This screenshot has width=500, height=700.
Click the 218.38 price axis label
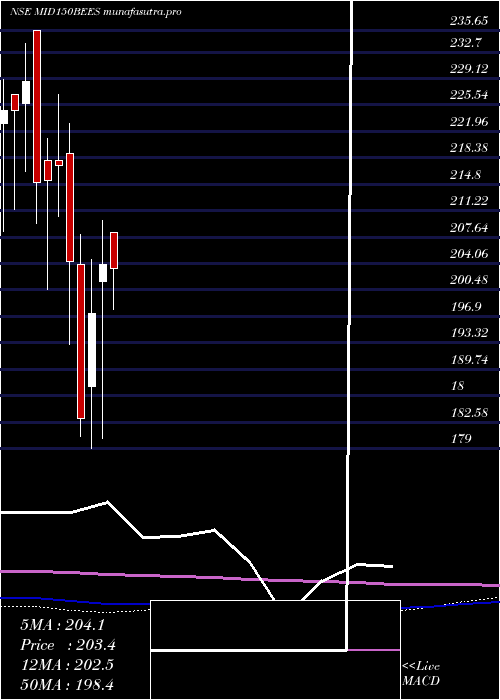coord(469,148)
